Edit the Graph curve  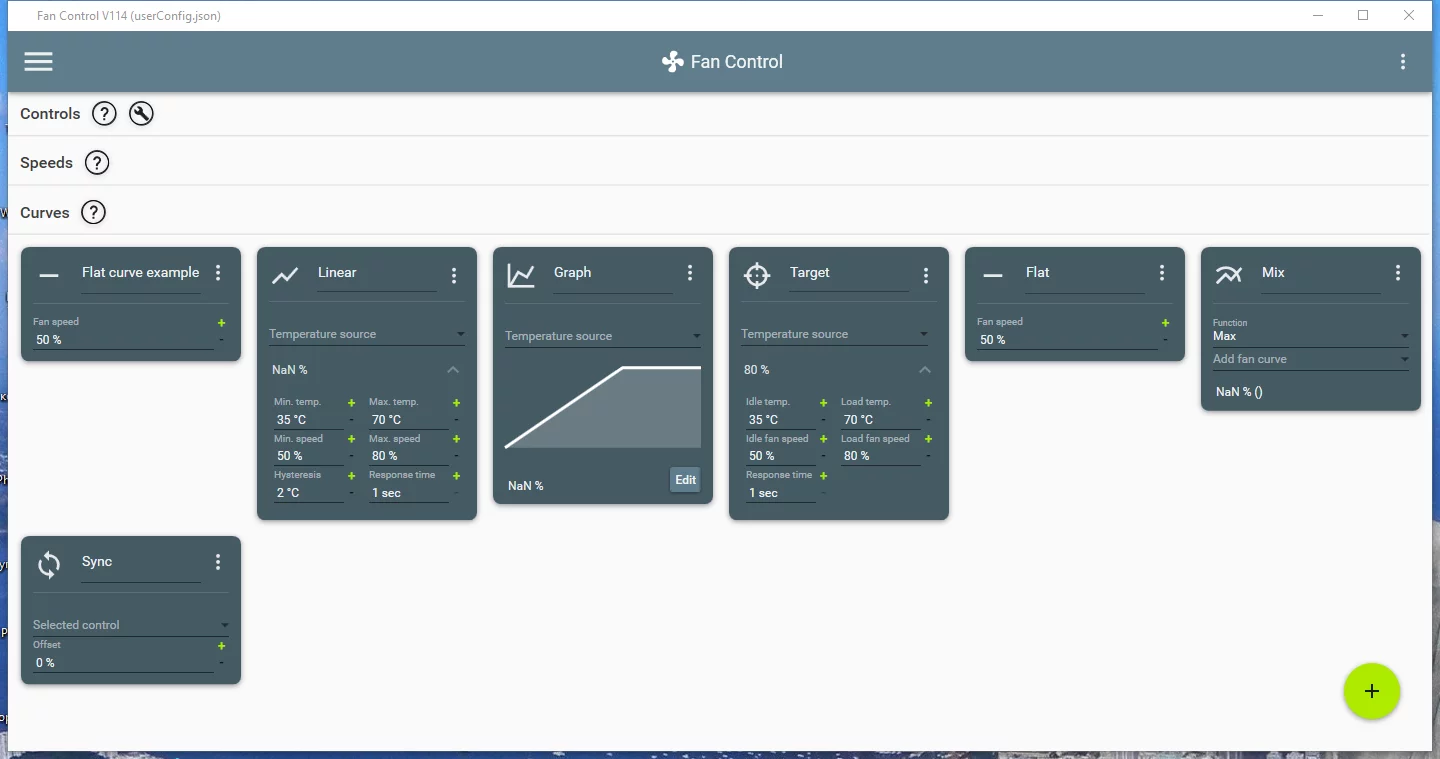pyautogui.click(x=685, y=480)
